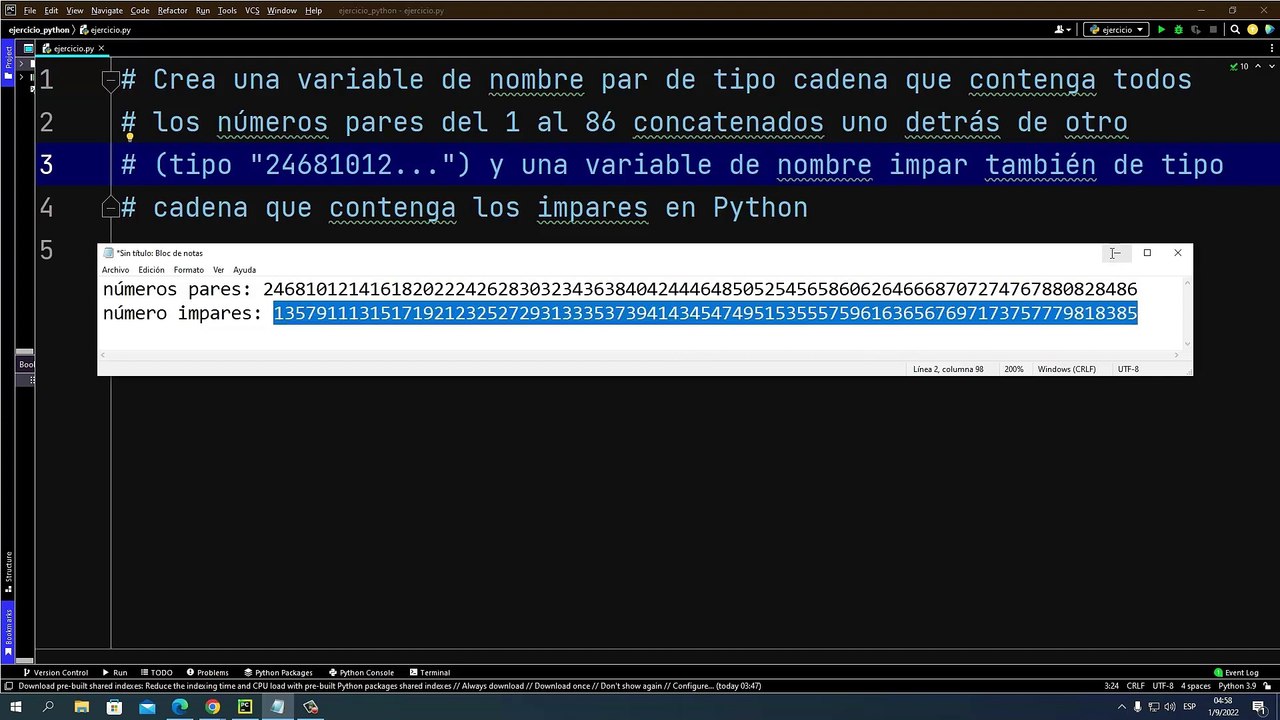Open the View menu in PyCharm
1280x720 pixels.
pos(75,10)
